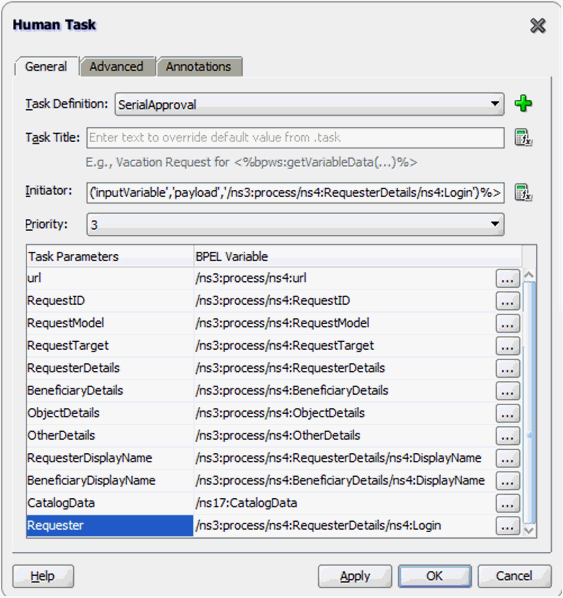Open expression builder icon beside Initiator
This screenshot has height=598, width=563.
pyautogui.click(x=523, y=192)
